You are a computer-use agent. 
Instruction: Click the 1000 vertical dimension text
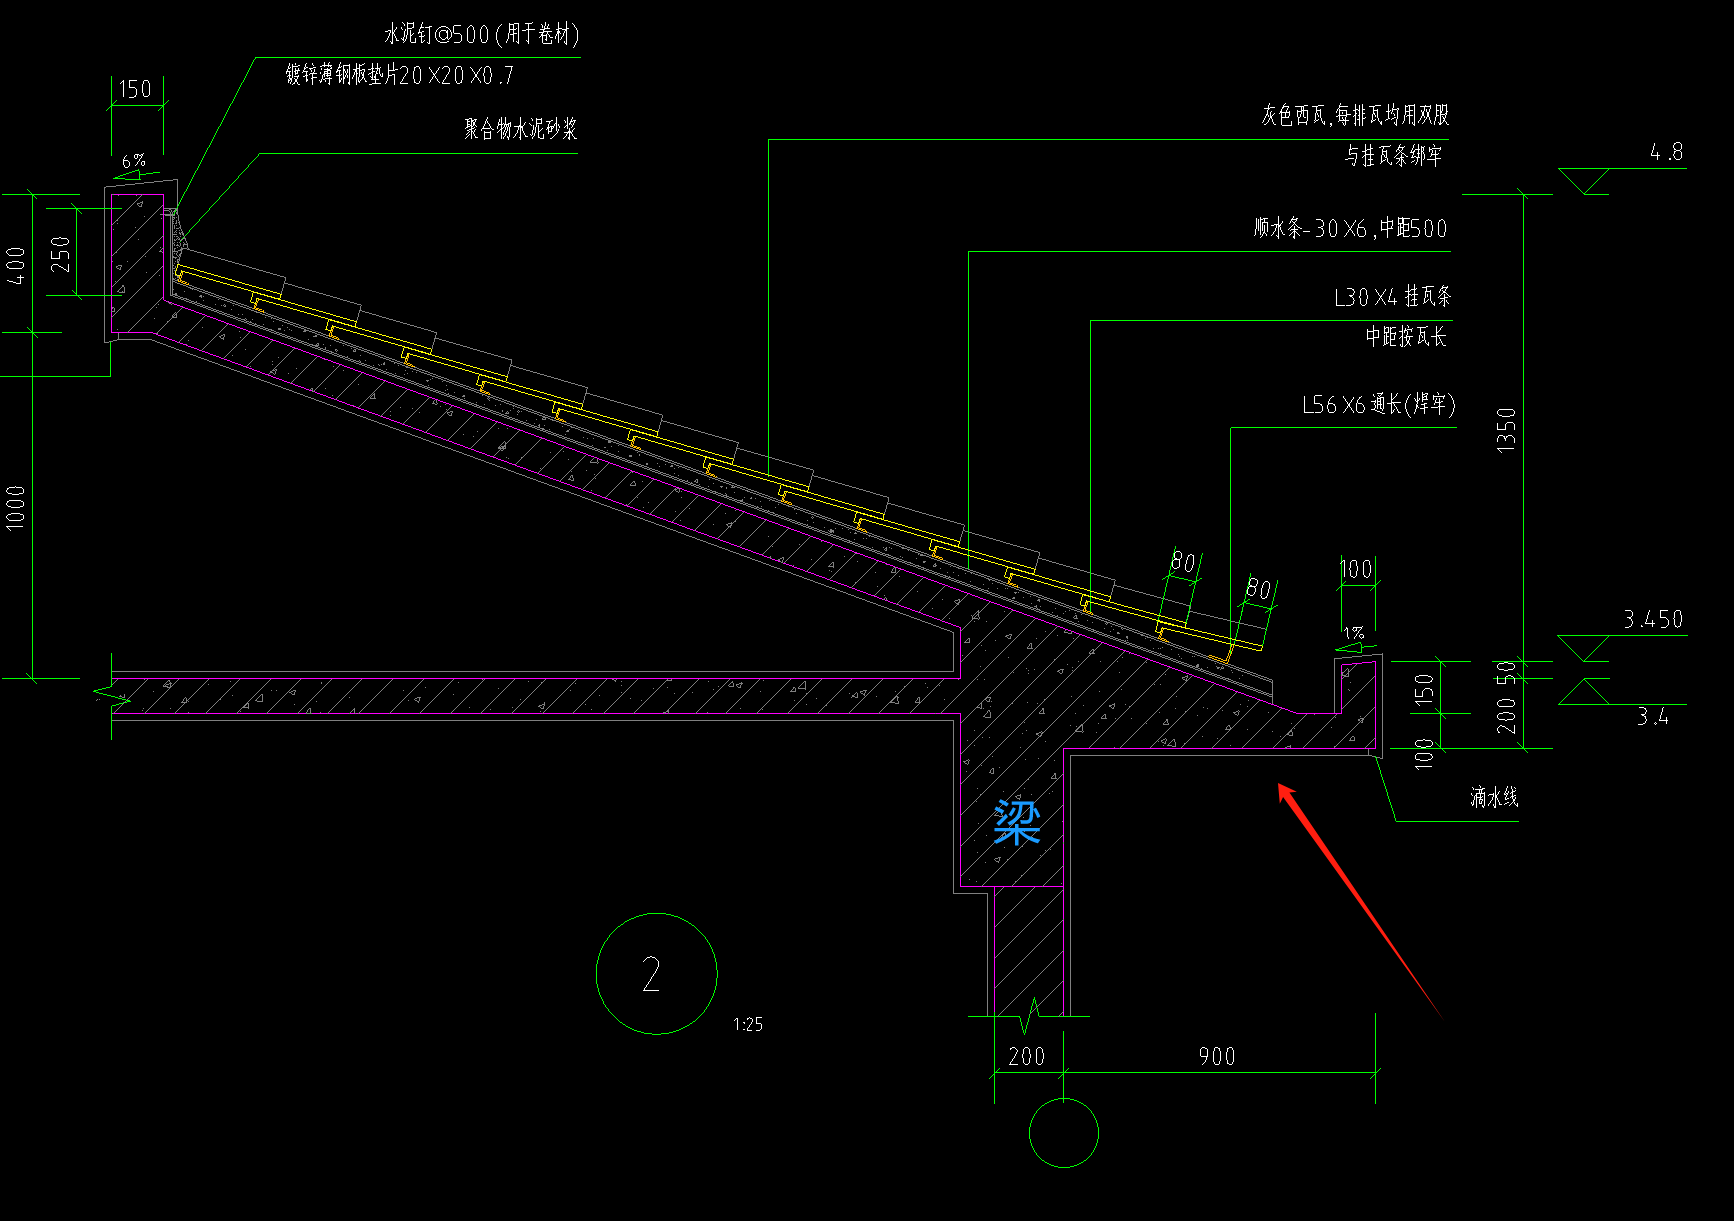pos(16,507)
